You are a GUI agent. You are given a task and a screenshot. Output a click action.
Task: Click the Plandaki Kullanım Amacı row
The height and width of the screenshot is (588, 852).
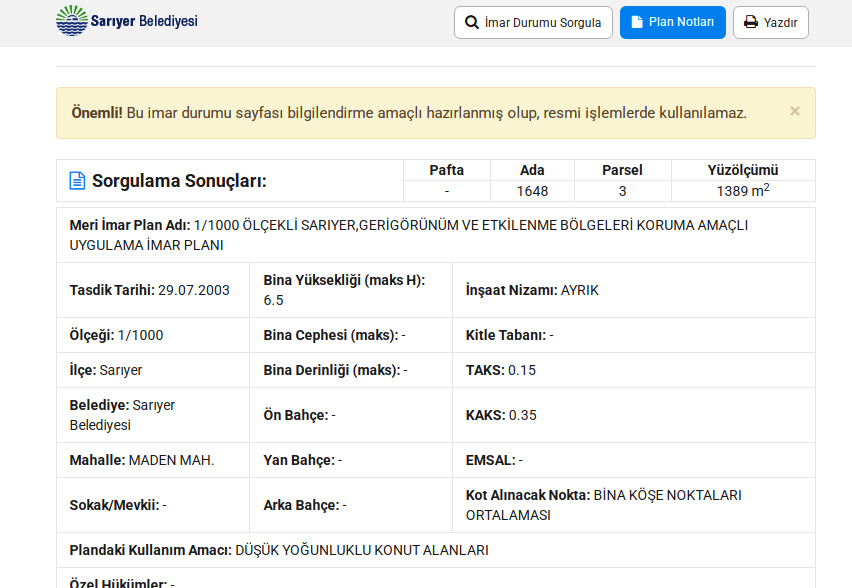coord(436,551)
